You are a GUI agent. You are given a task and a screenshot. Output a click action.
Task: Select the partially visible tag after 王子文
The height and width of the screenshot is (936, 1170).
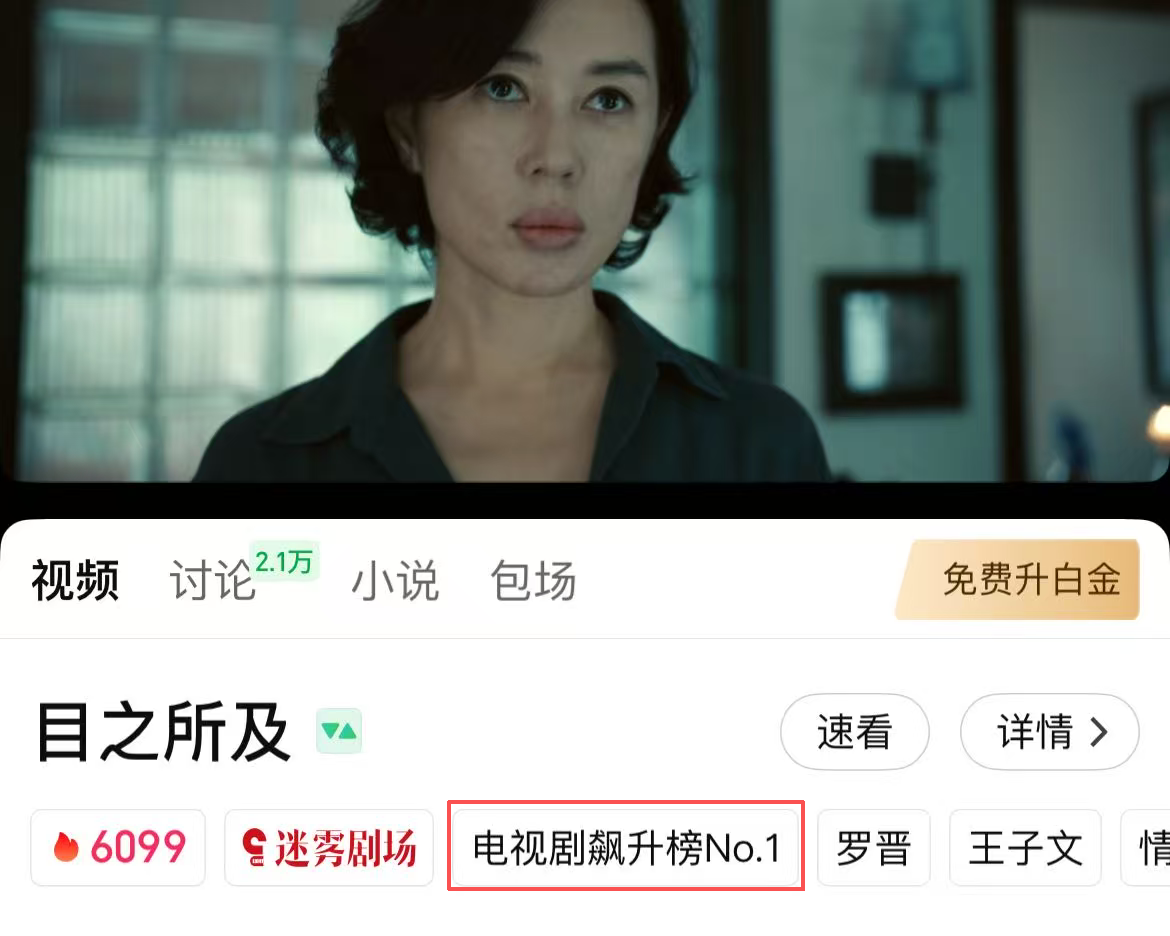click(x=1146, y=848)
